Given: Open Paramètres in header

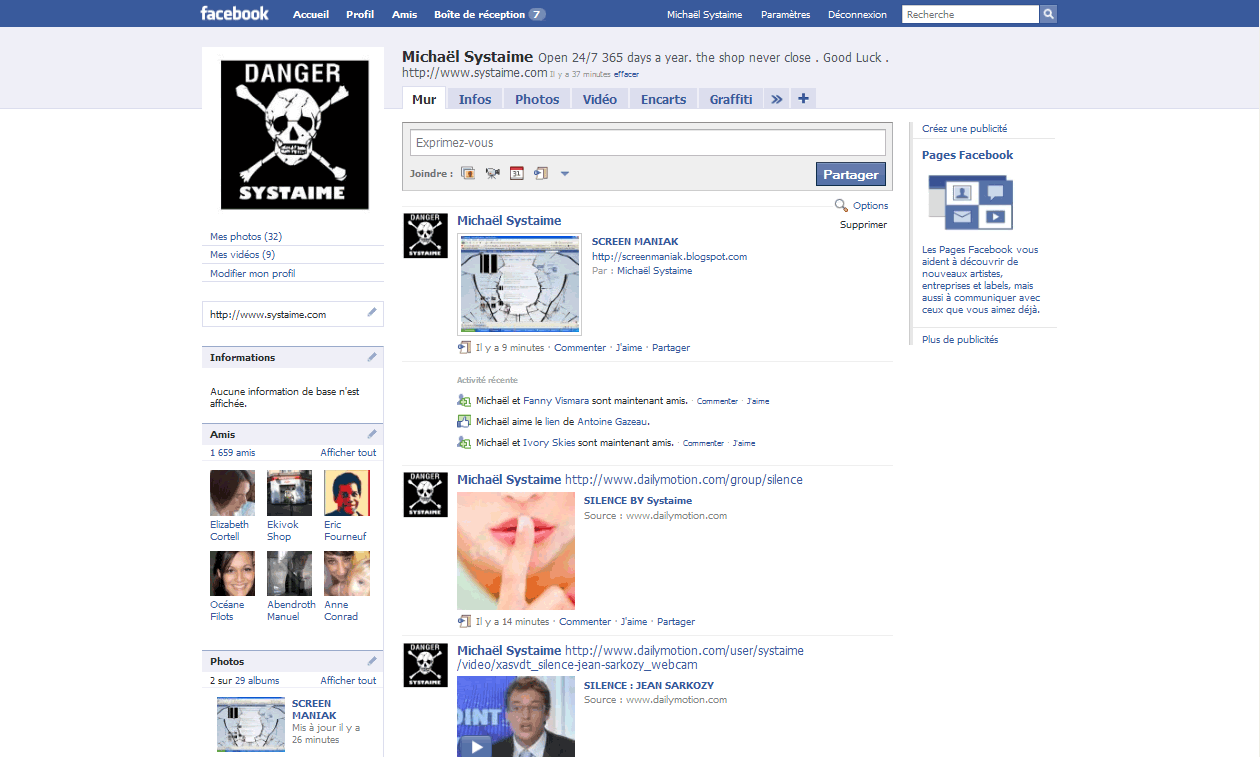Looking at the screenshot, I should [786, 14].
